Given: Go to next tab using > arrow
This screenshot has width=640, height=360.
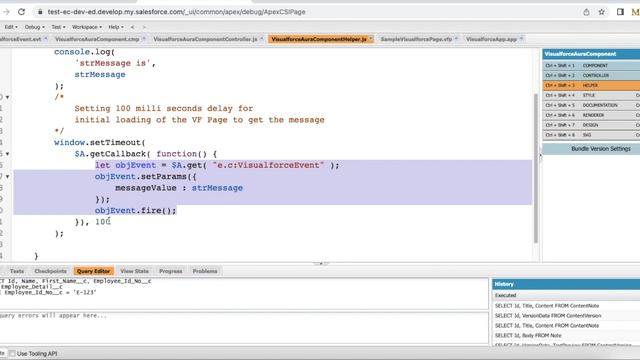Looking at the screenshot, I should (x=144, y=27).
